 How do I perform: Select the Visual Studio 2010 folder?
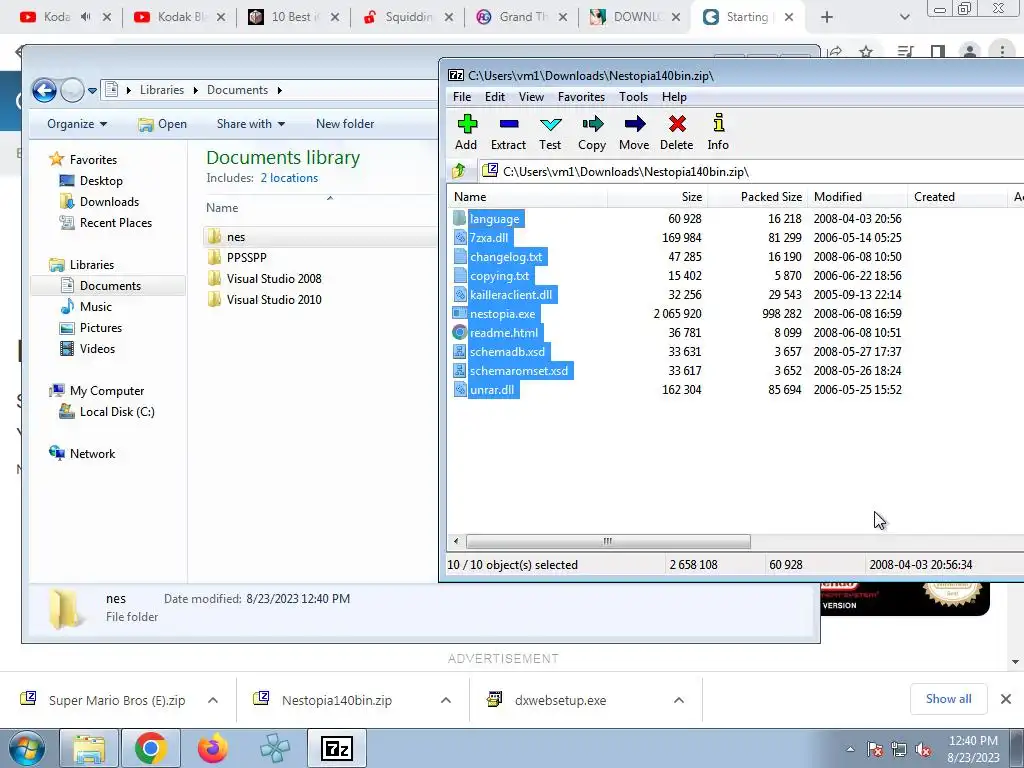pyautogui.click(x=274, y=300)
